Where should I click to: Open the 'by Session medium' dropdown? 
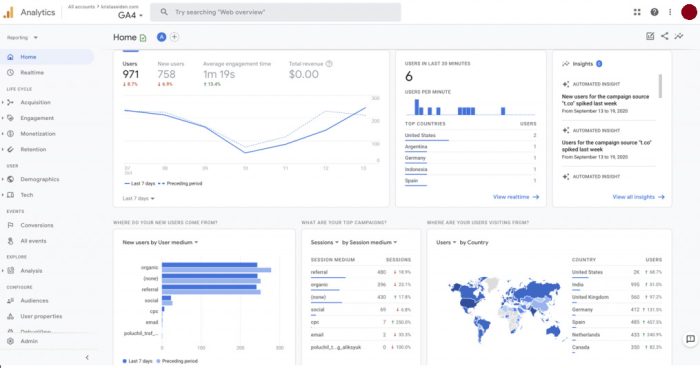(370, 243)
